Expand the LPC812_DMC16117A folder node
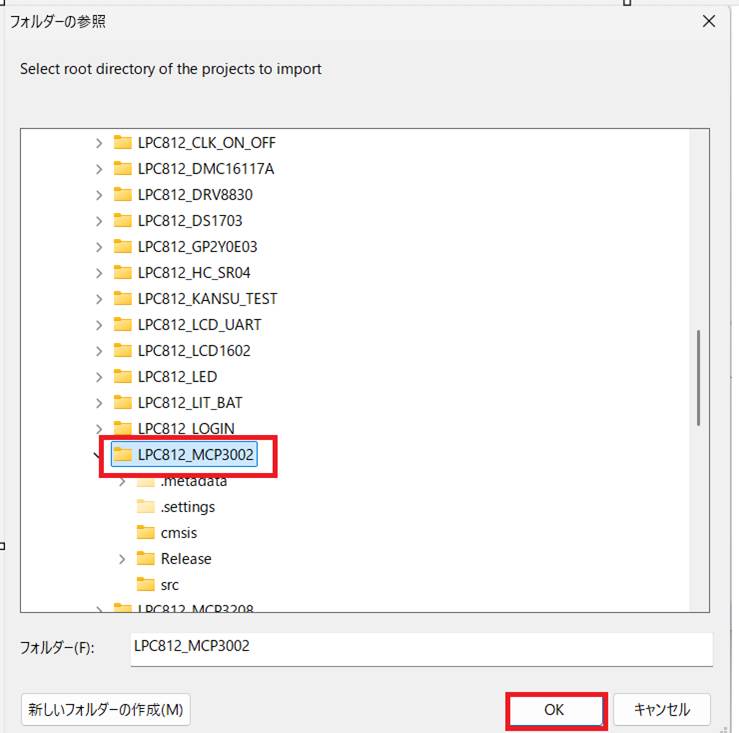 pyautogui.click(x=99, y=169)
